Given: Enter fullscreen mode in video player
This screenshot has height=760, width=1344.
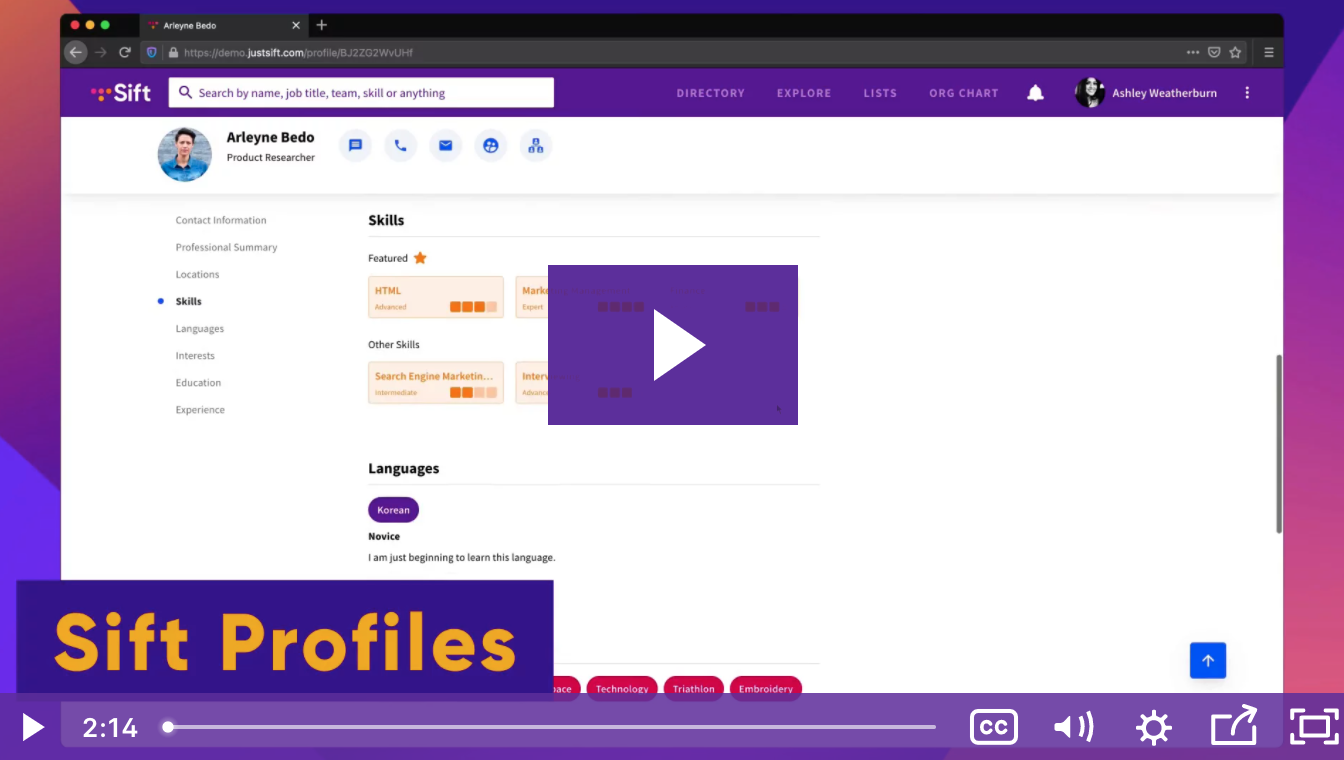Looking at the screenshot, I should 1314,727.
